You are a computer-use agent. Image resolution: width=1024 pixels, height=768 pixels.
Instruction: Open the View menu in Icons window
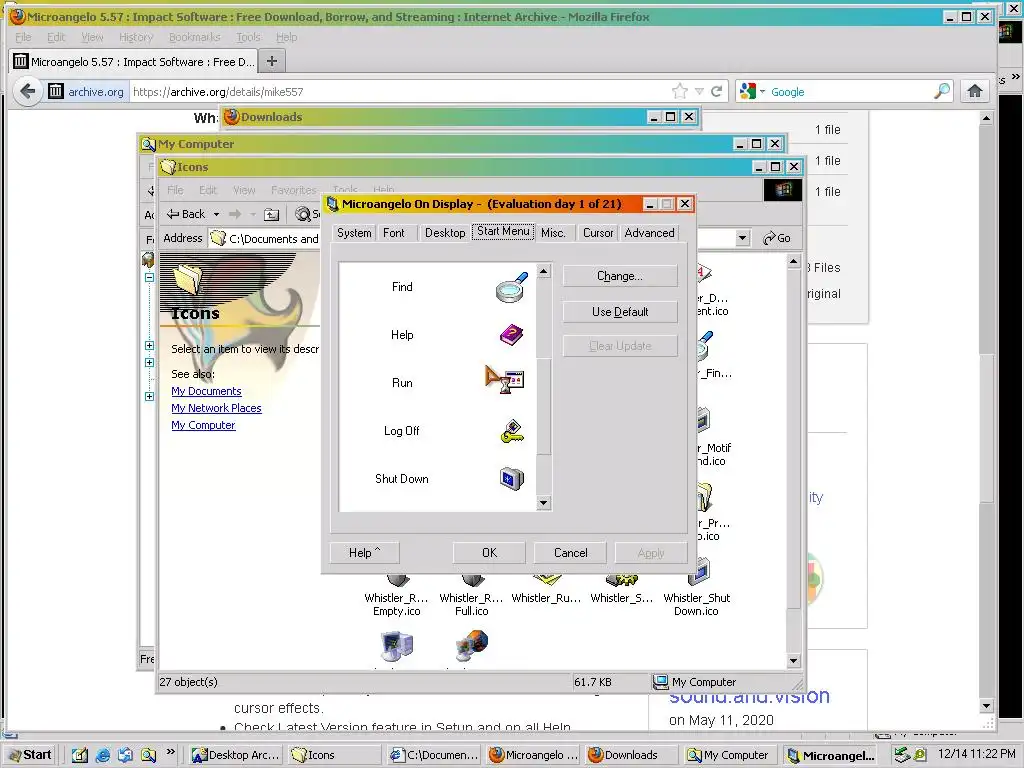(x=244, y=190)
